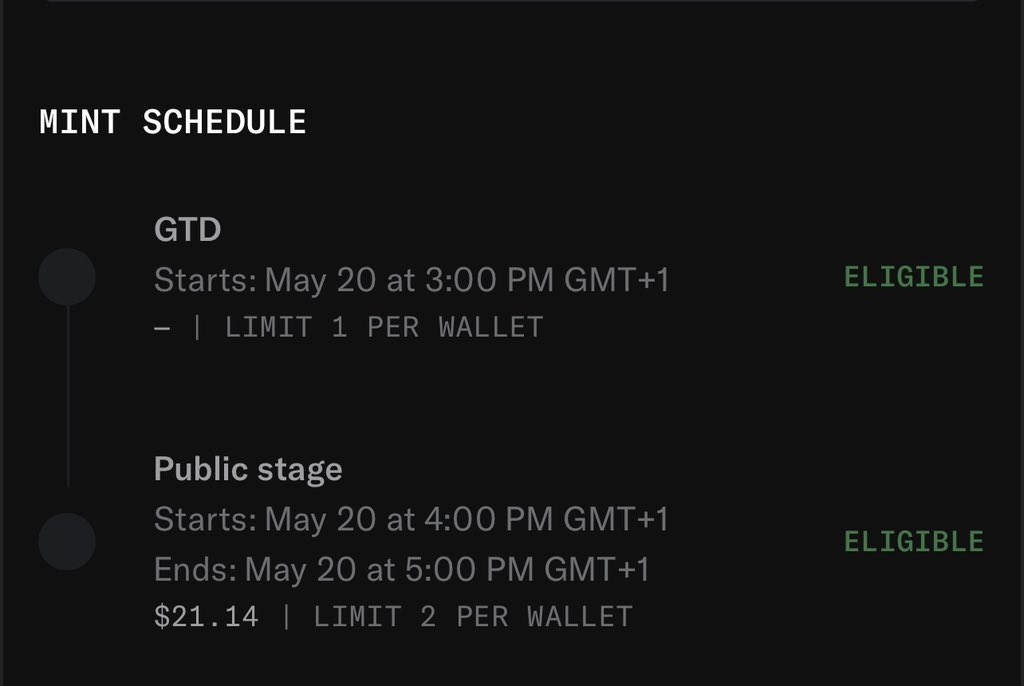This screenshot has height=686, width=1024.
Task: Click GMT+1 in GTD start time
Action: pyautogui.click(x=616, y=280)
